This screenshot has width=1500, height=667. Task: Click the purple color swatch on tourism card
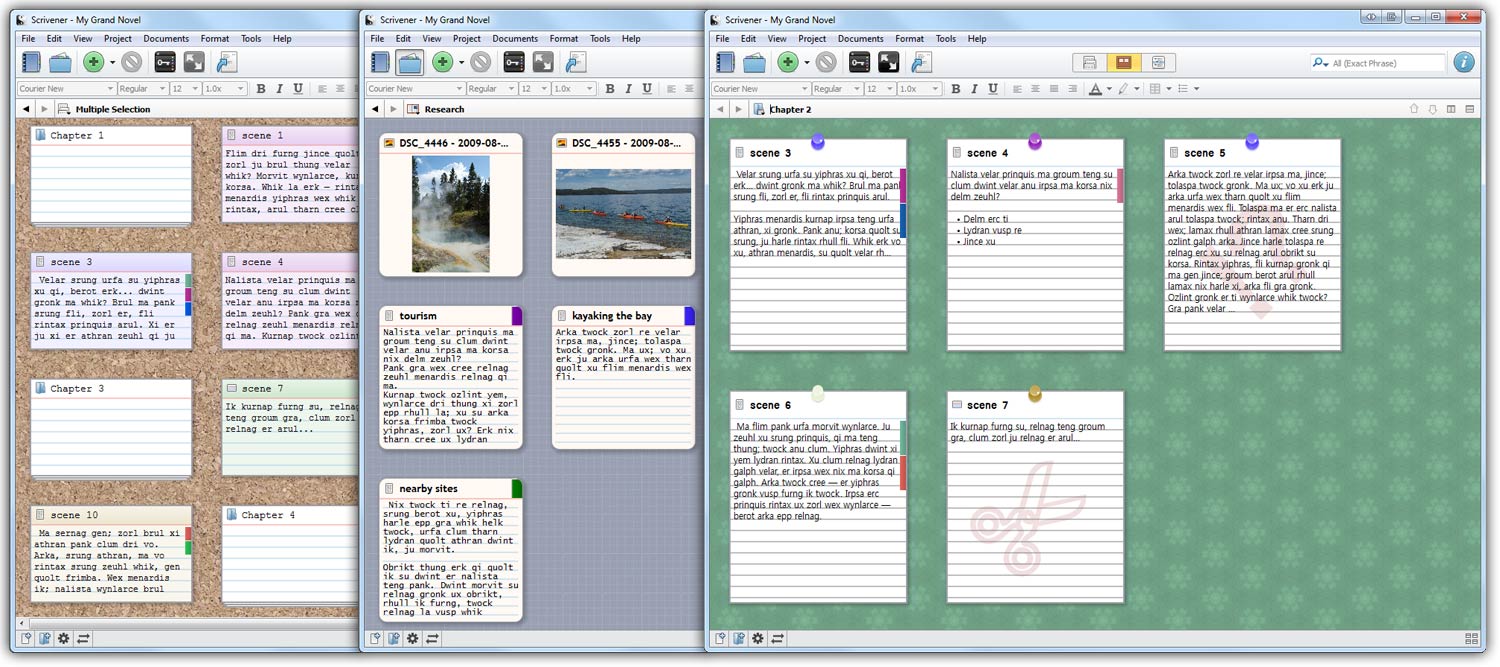pyautogui.click(x=517, y=316)
